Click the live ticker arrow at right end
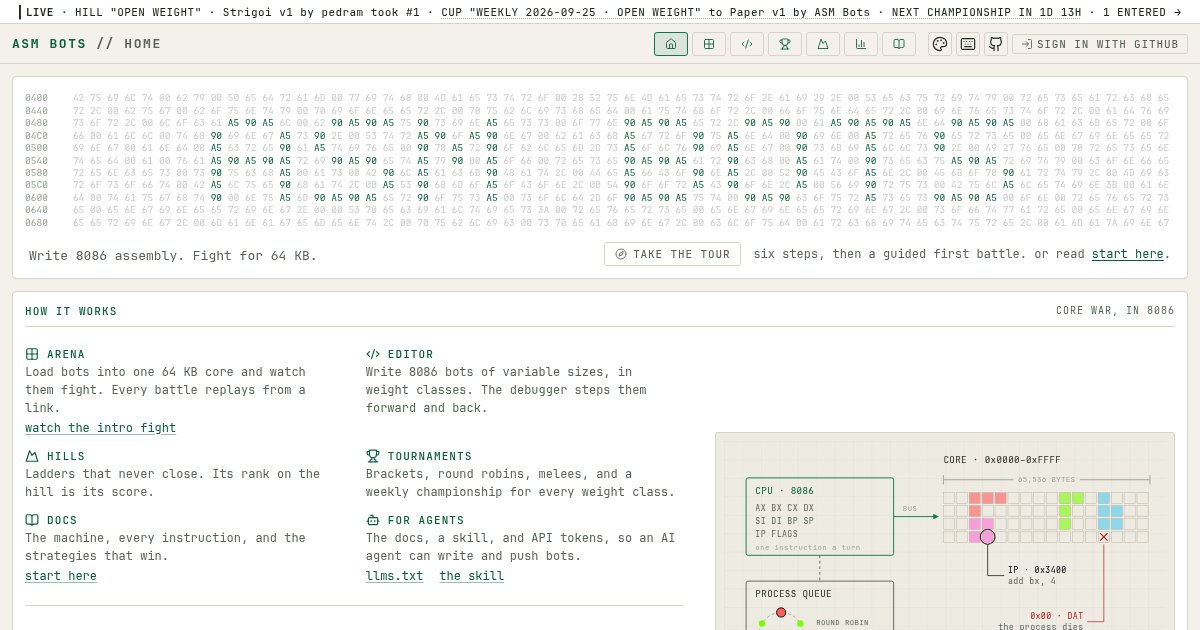This screenshot has width=1200, height=630. click(x=1177, y=12)
